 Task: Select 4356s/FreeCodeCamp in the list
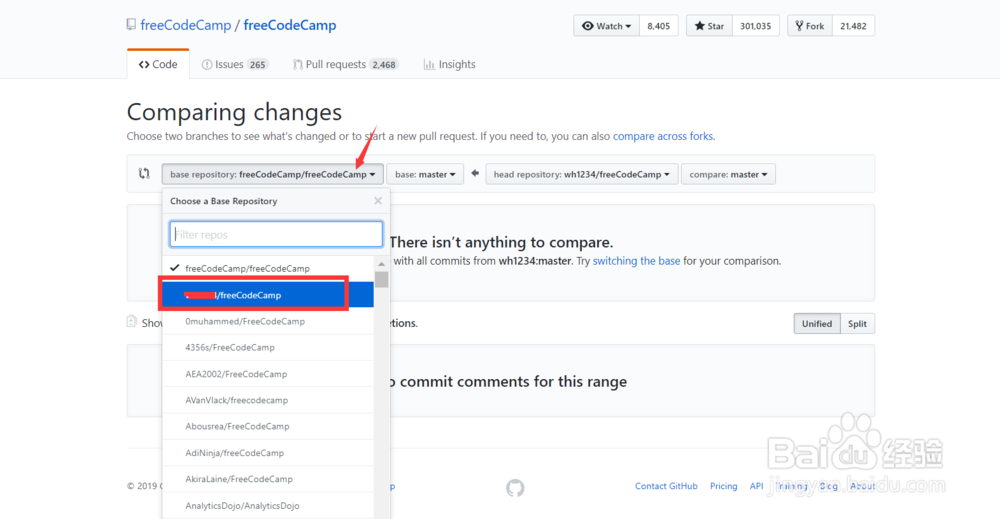click(268, 347)
